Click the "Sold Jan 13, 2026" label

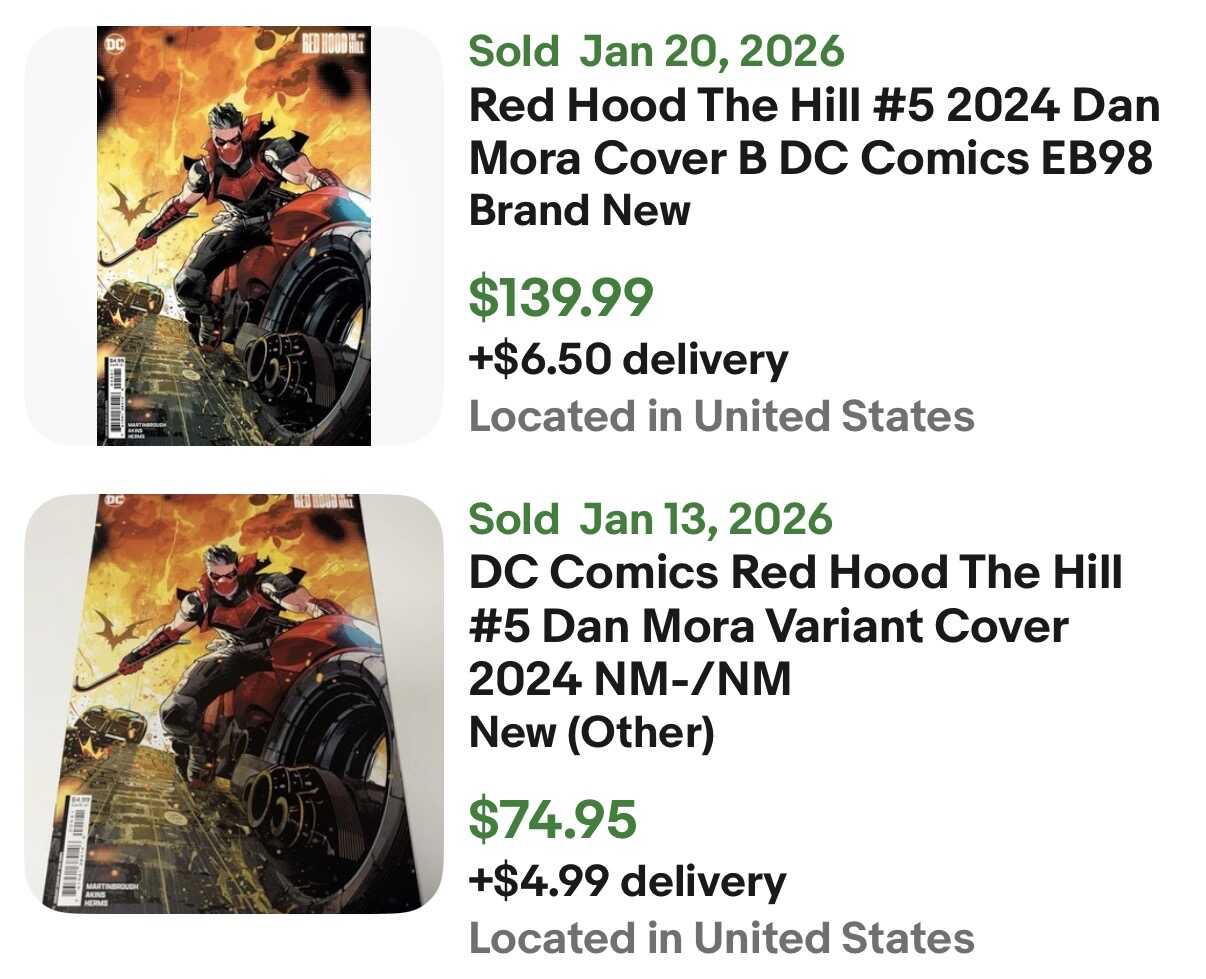click(x=650, y=519)
